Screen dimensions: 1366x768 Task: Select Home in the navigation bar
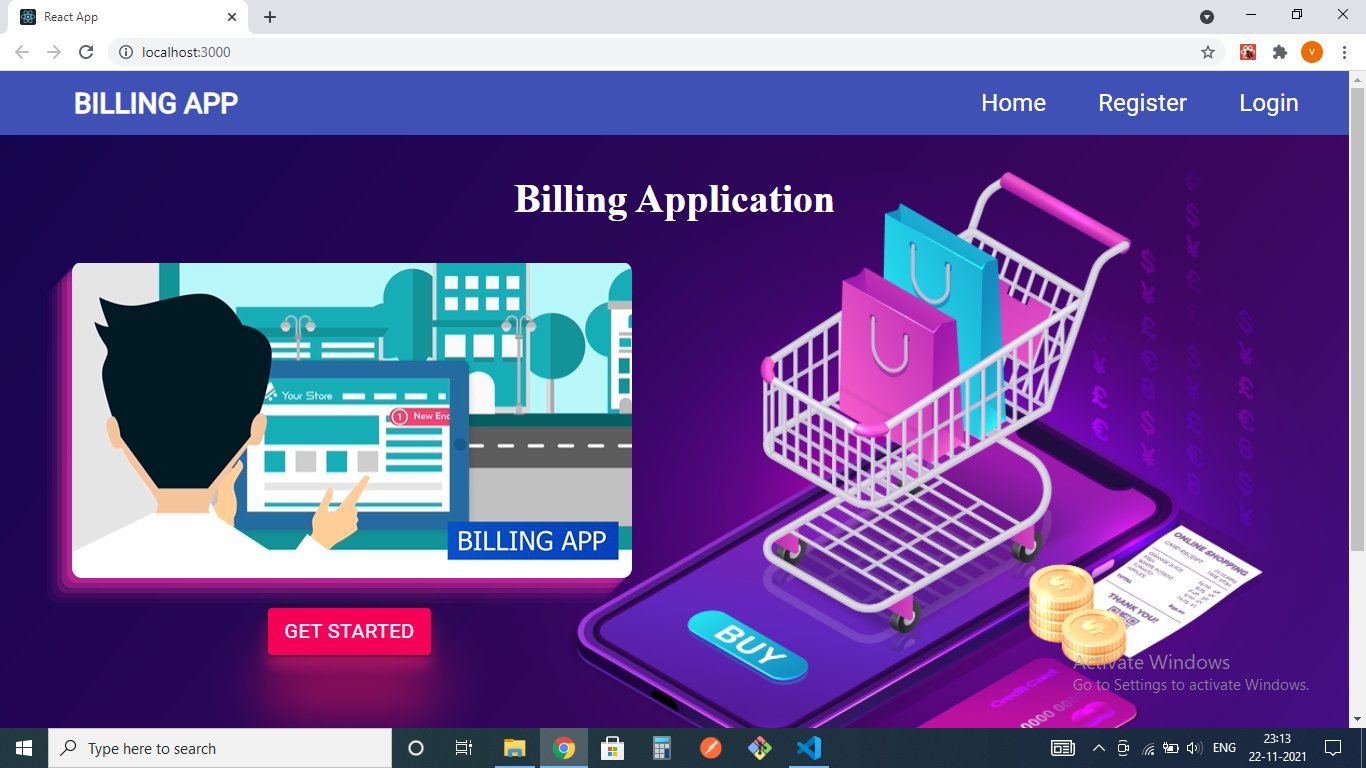click(x=1013, y=103)
